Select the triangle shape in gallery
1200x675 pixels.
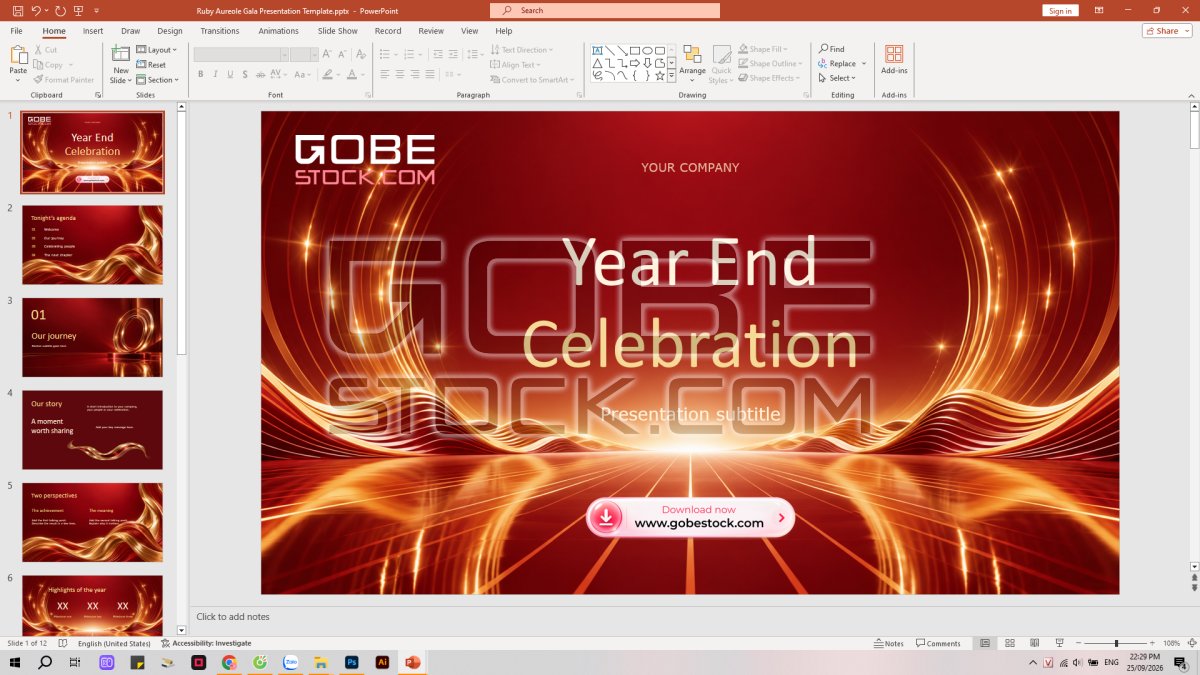597,63
